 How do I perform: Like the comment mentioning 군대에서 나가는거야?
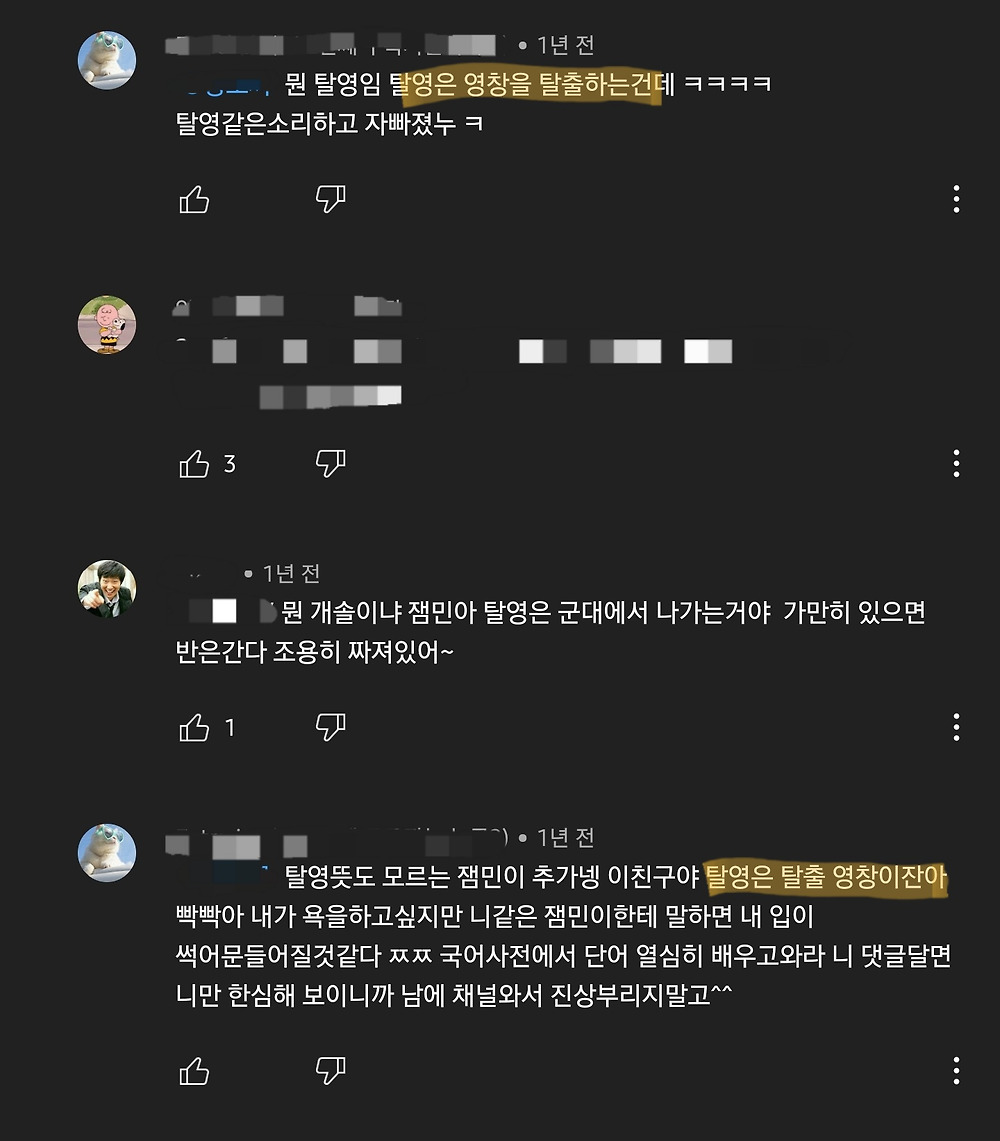(194, 728)
